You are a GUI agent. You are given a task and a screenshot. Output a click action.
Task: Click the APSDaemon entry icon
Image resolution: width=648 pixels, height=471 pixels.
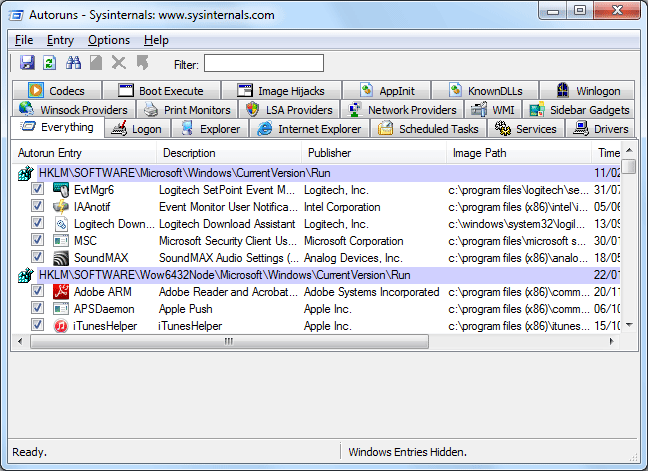click(61, 309)
